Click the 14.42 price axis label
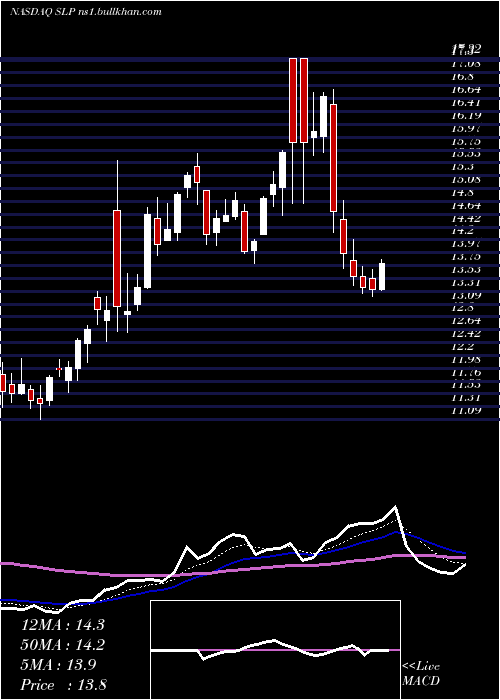The image size is (500, 700). click(x=466, y=219)
